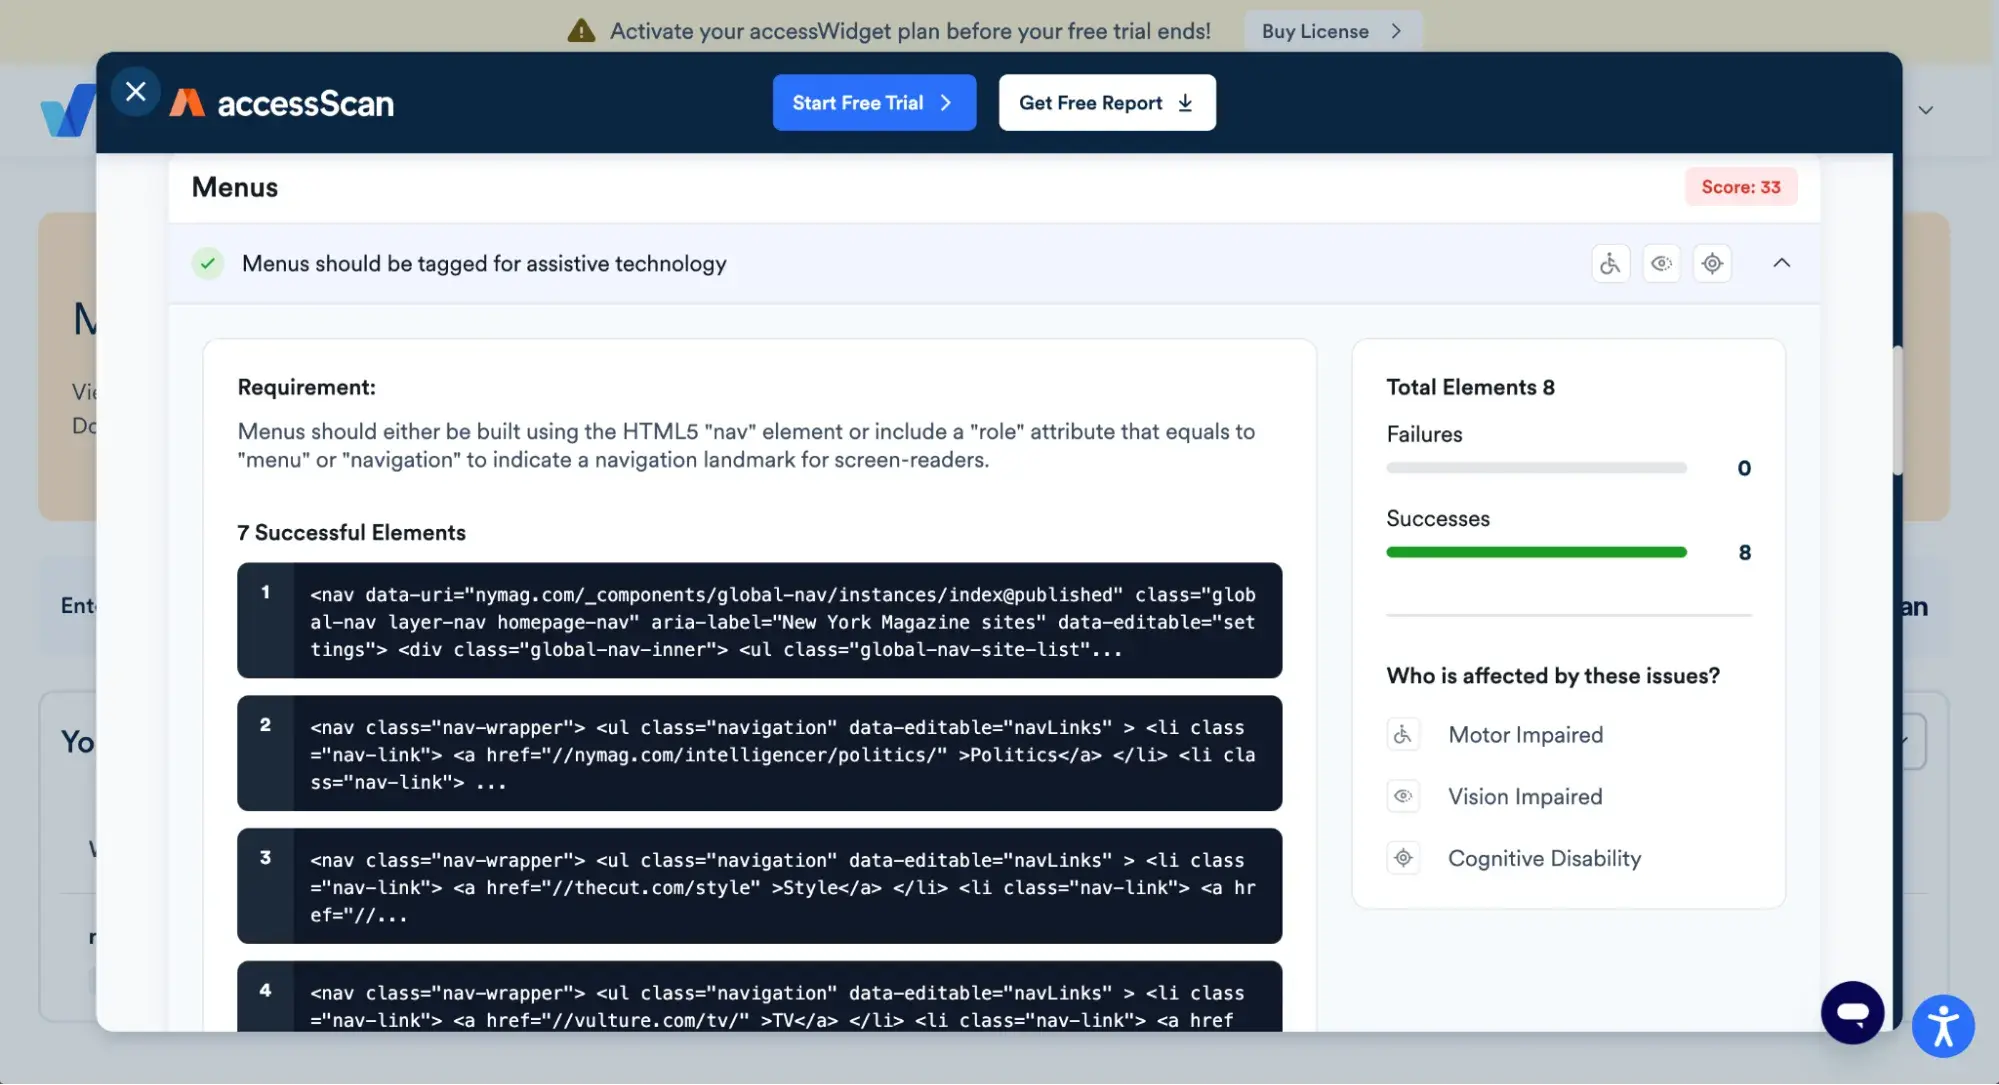This screenshot has width=1999, height=1085.
Task: Select successful element code block 1
Action: [x=759, y=621]
